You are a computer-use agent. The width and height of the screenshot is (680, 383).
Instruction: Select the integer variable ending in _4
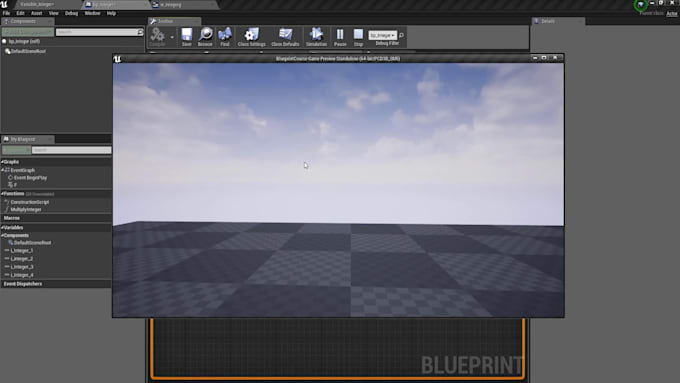click(x=22, y=275)
